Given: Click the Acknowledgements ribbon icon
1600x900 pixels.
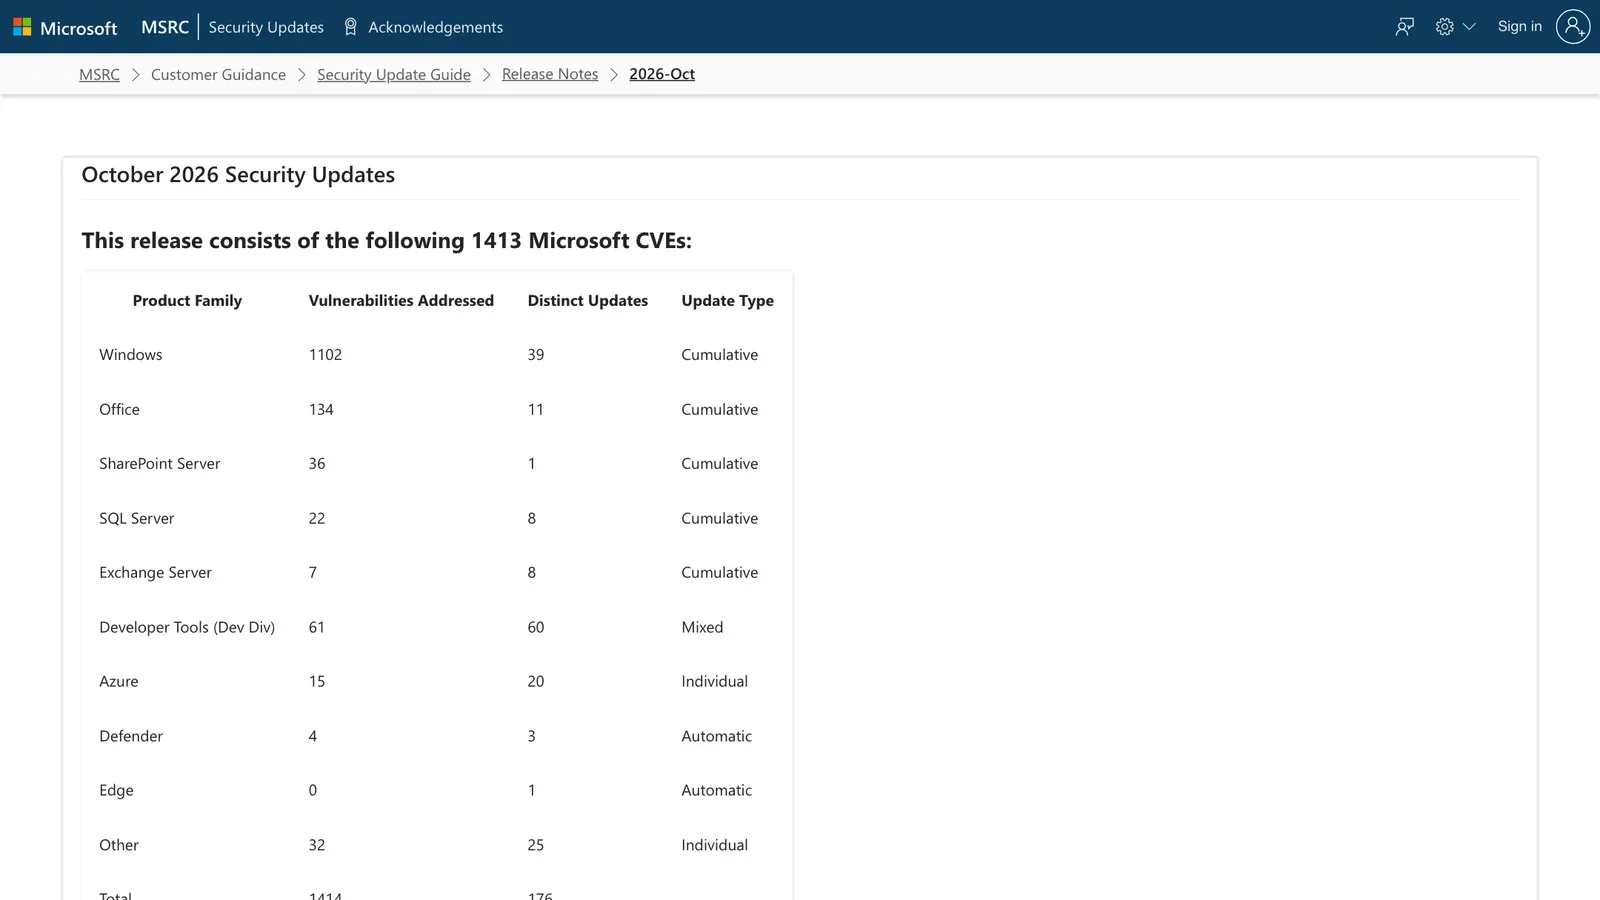Looking at the screenshot, I should [x=350, y=27].
